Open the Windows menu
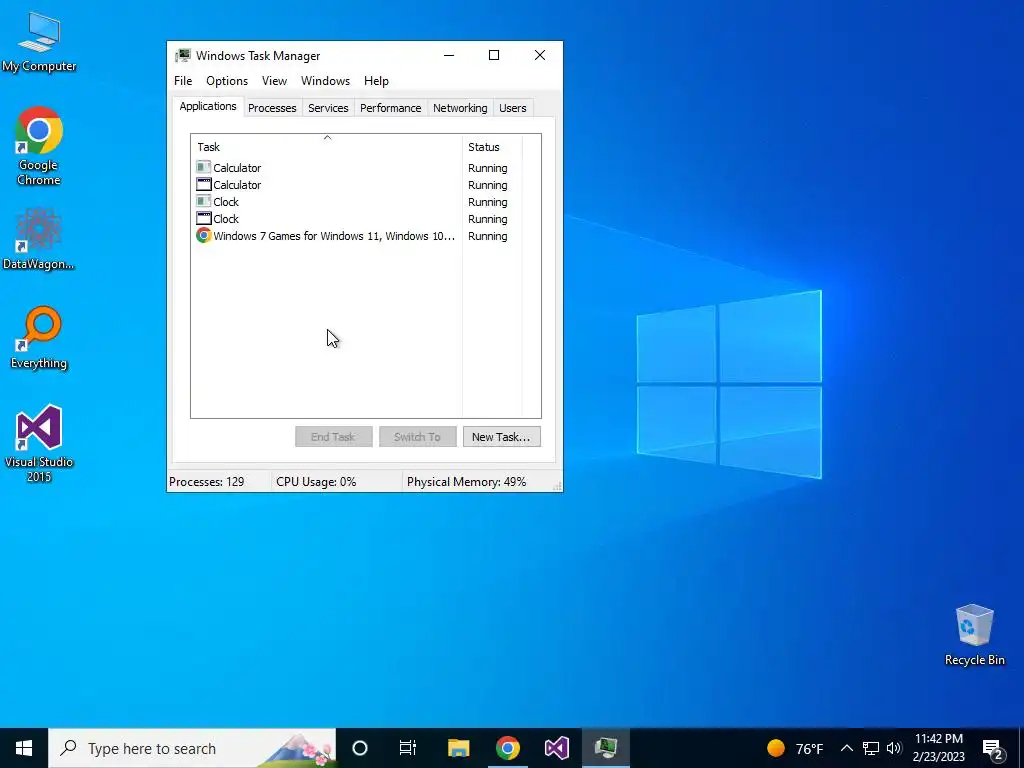This screenshot has height=768, width=1024. (325, 81)
